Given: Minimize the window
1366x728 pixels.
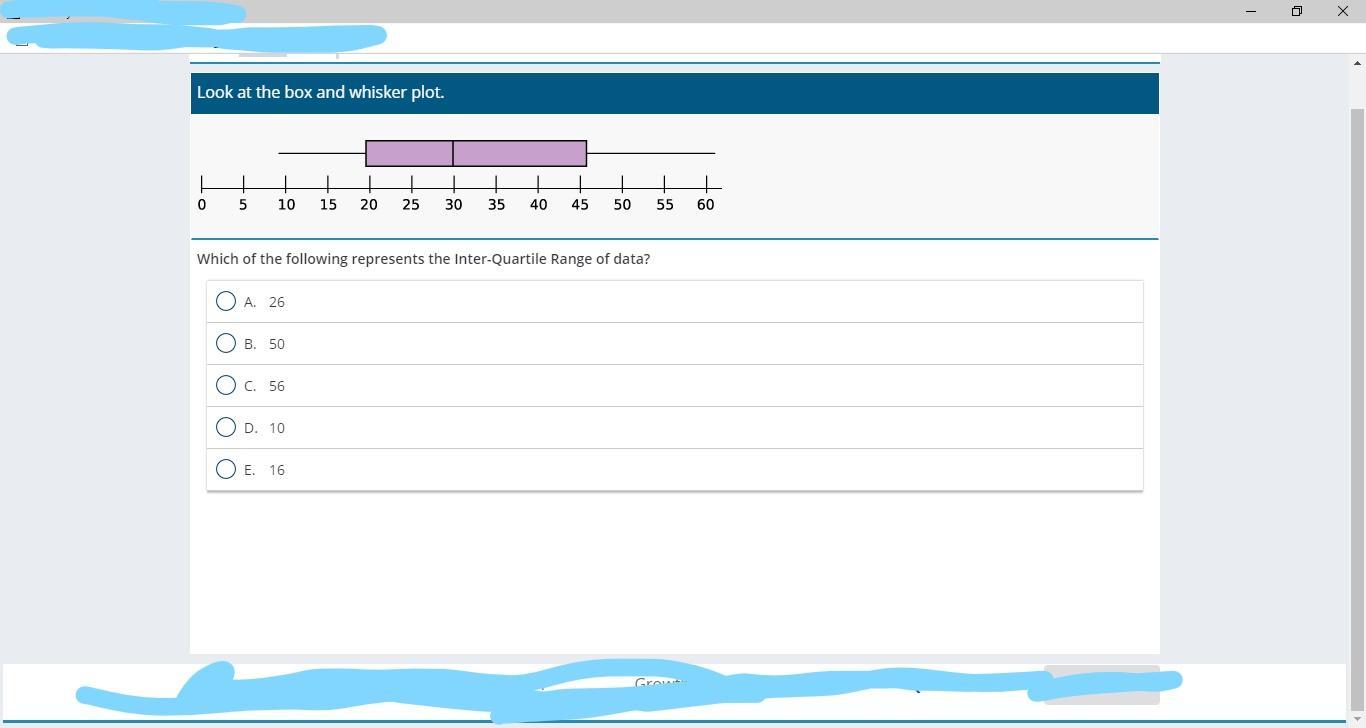Looking at the screenshot, I should coord(1250,11).
